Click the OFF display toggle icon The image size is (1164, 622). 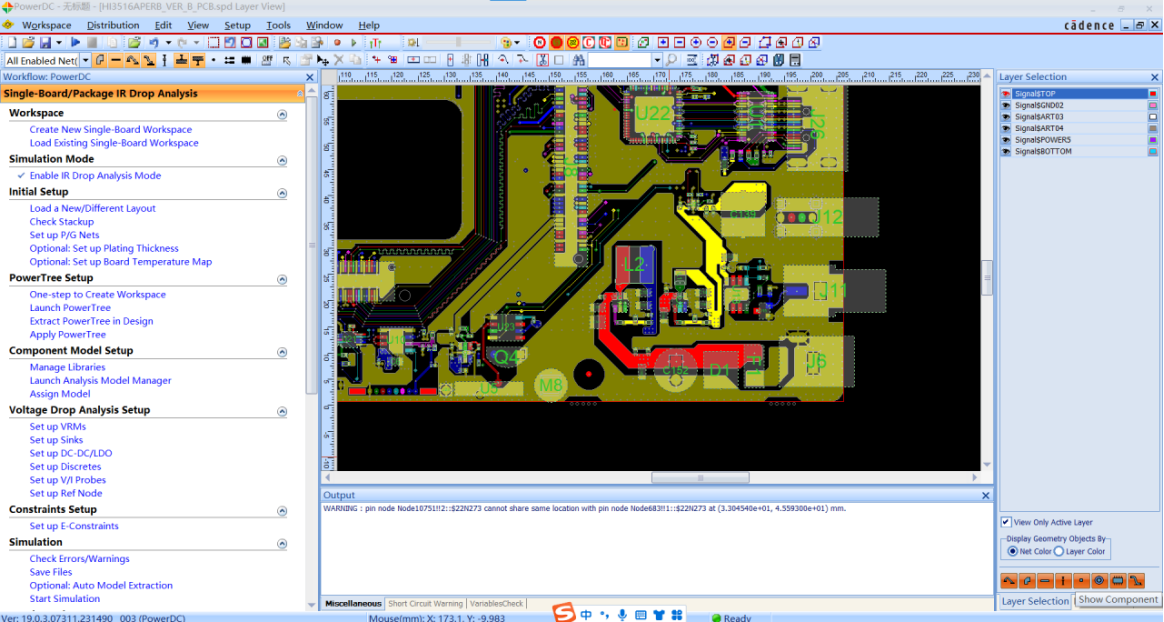(x=267, y=60)
